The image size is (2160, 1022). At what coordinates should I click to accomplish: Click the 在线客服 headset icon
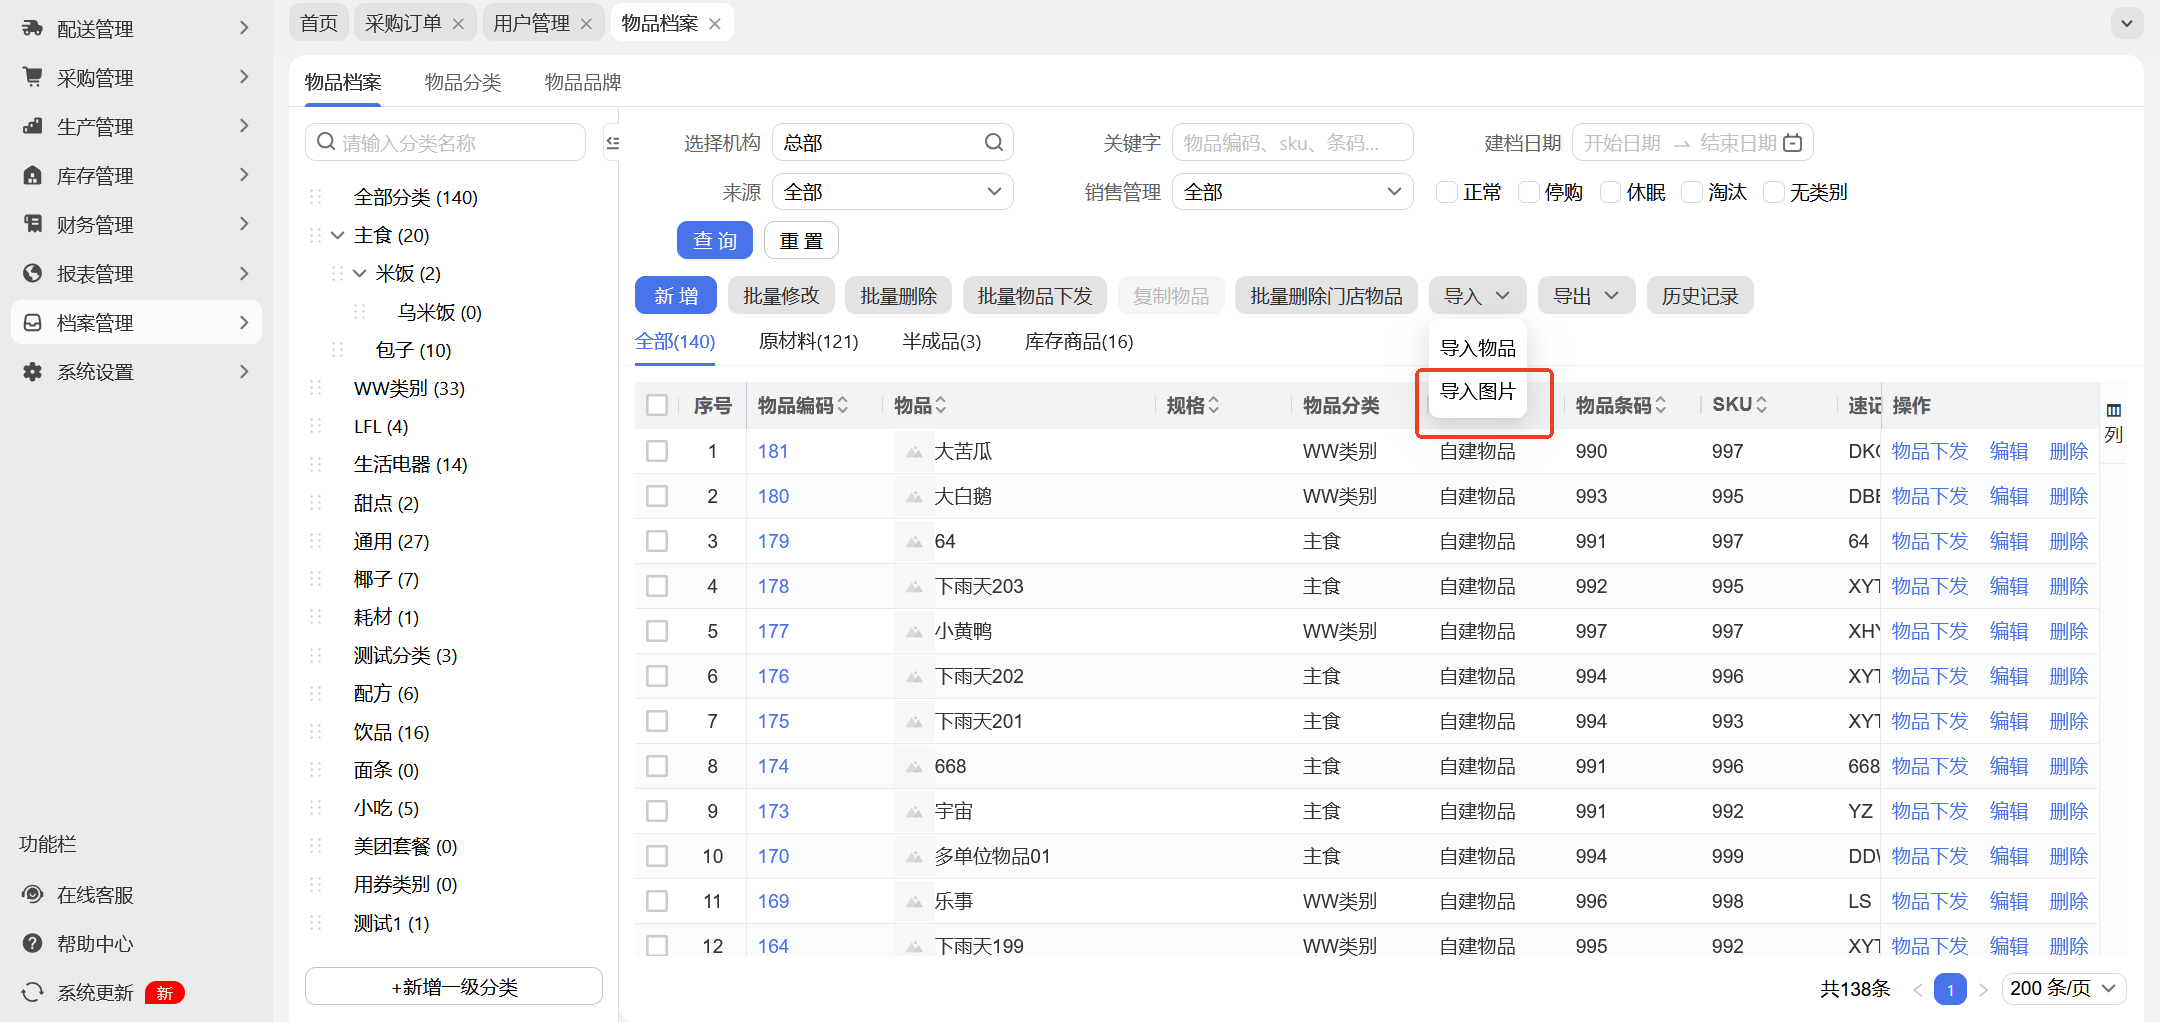[x=33, y=895]
